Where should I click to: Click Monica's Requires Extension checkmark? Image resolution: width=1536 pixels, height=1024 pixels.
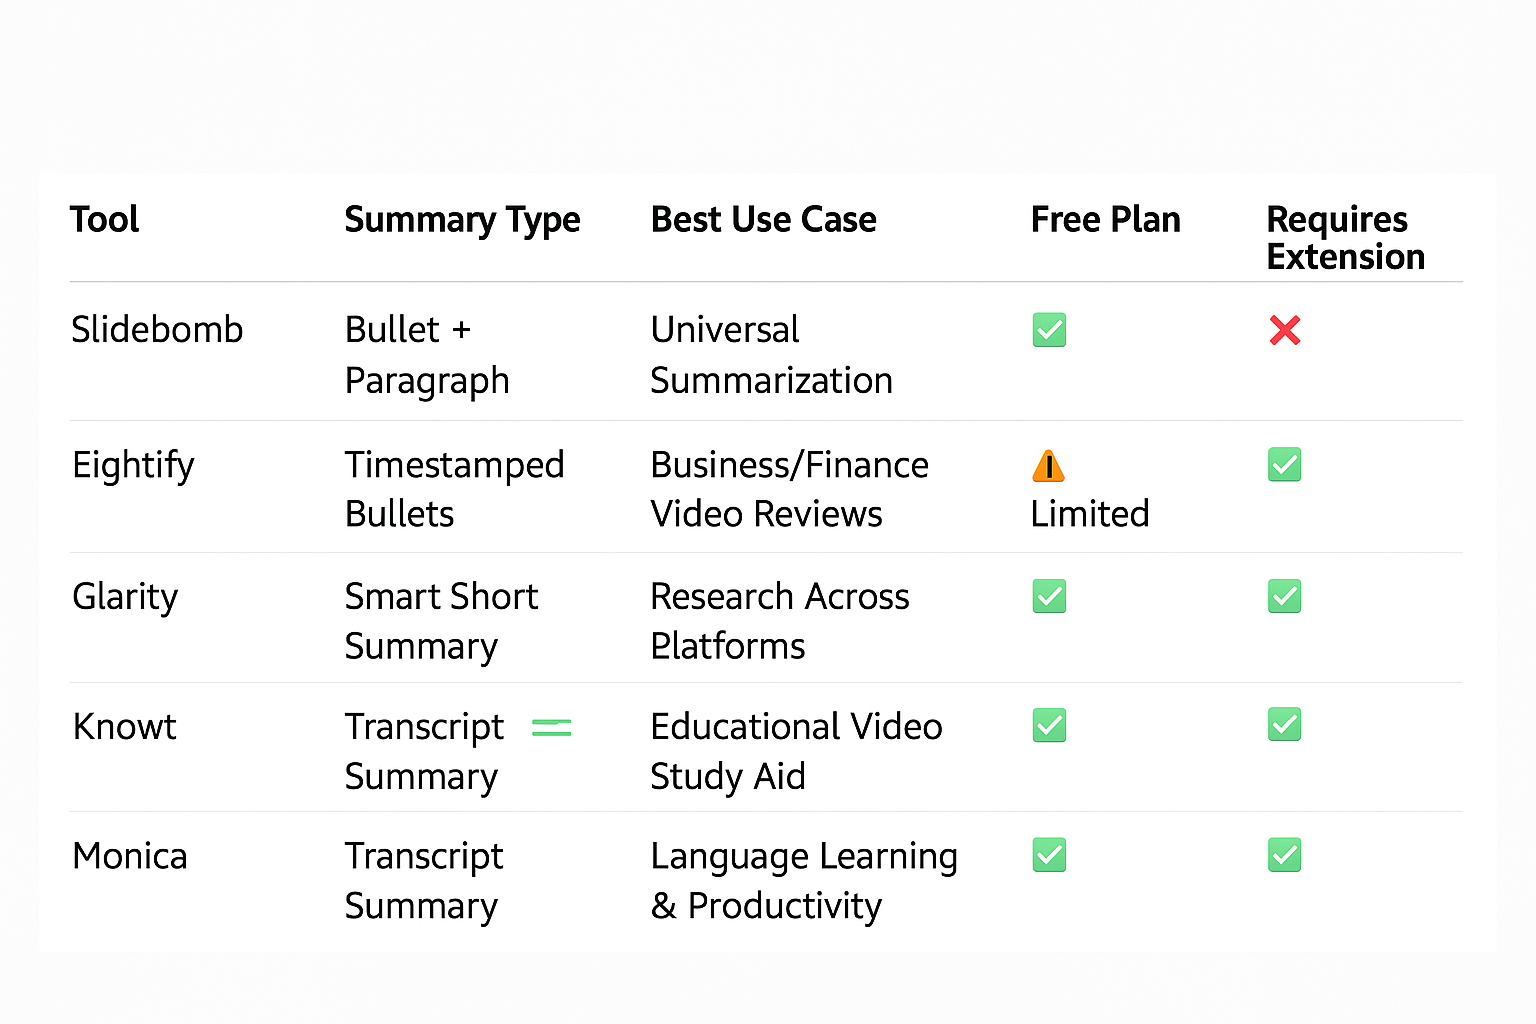[1285, 855]
